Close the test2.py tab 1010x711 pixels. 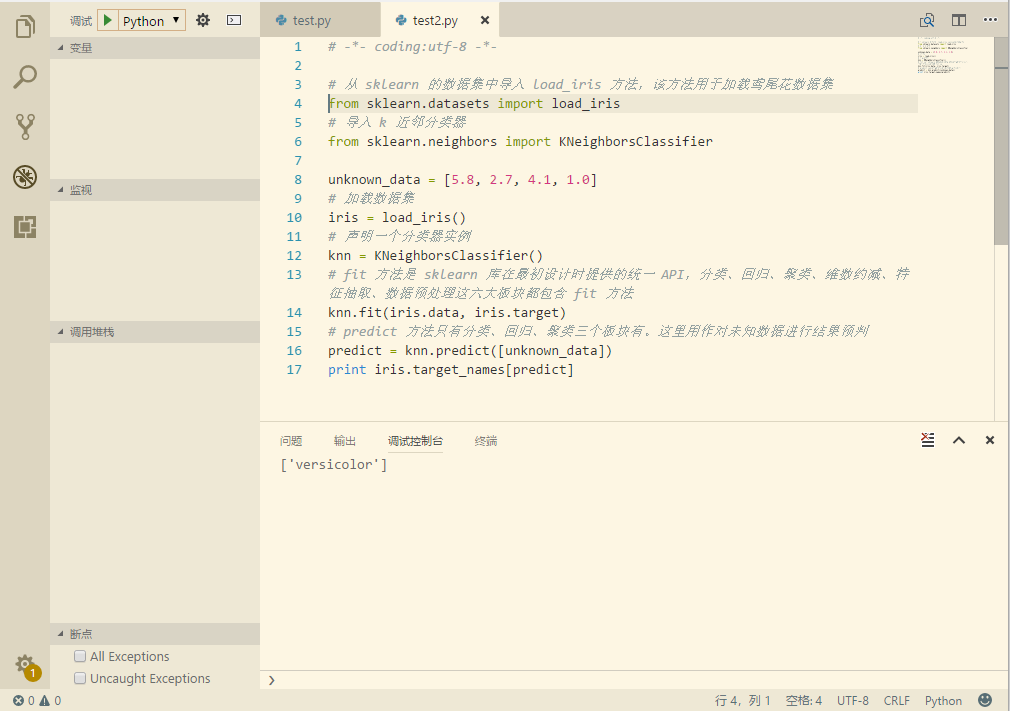[485, 21]
